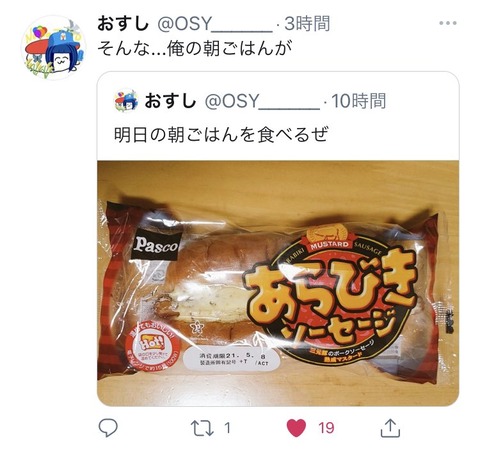The width and height of the screenshot is (480, 451).
Task: Open the reply speech bubble icon
Action: (x=108, y=428)
